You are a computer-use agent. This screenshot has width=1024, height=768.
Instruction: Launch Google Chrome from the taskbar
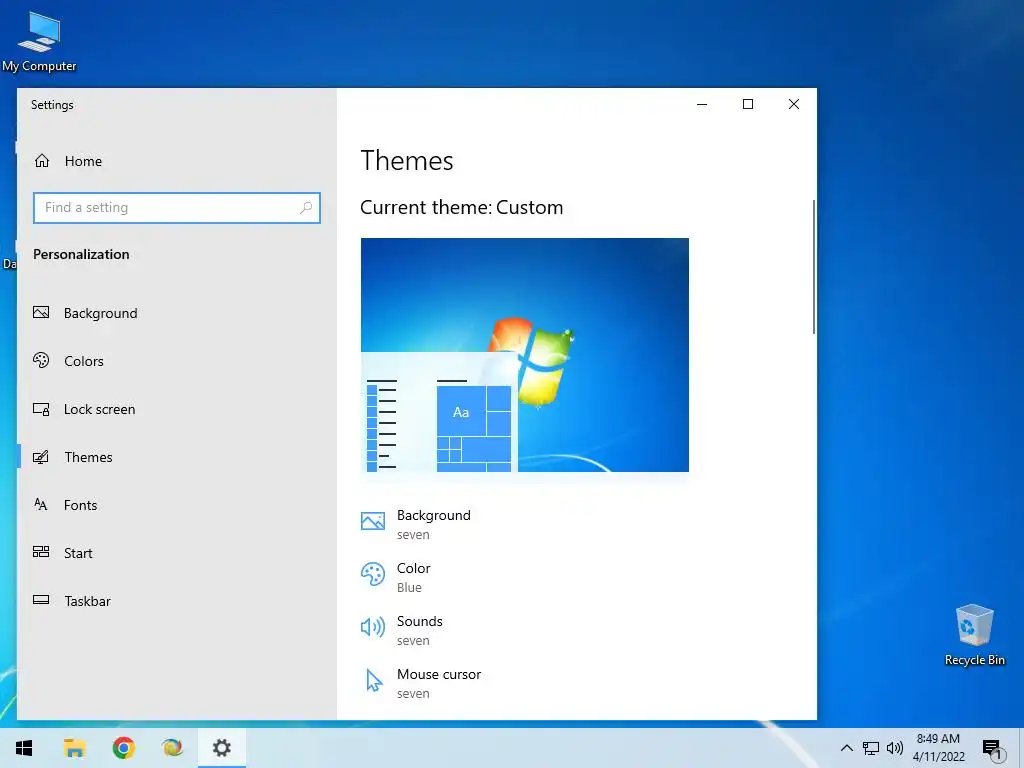(x=123, y=748)
